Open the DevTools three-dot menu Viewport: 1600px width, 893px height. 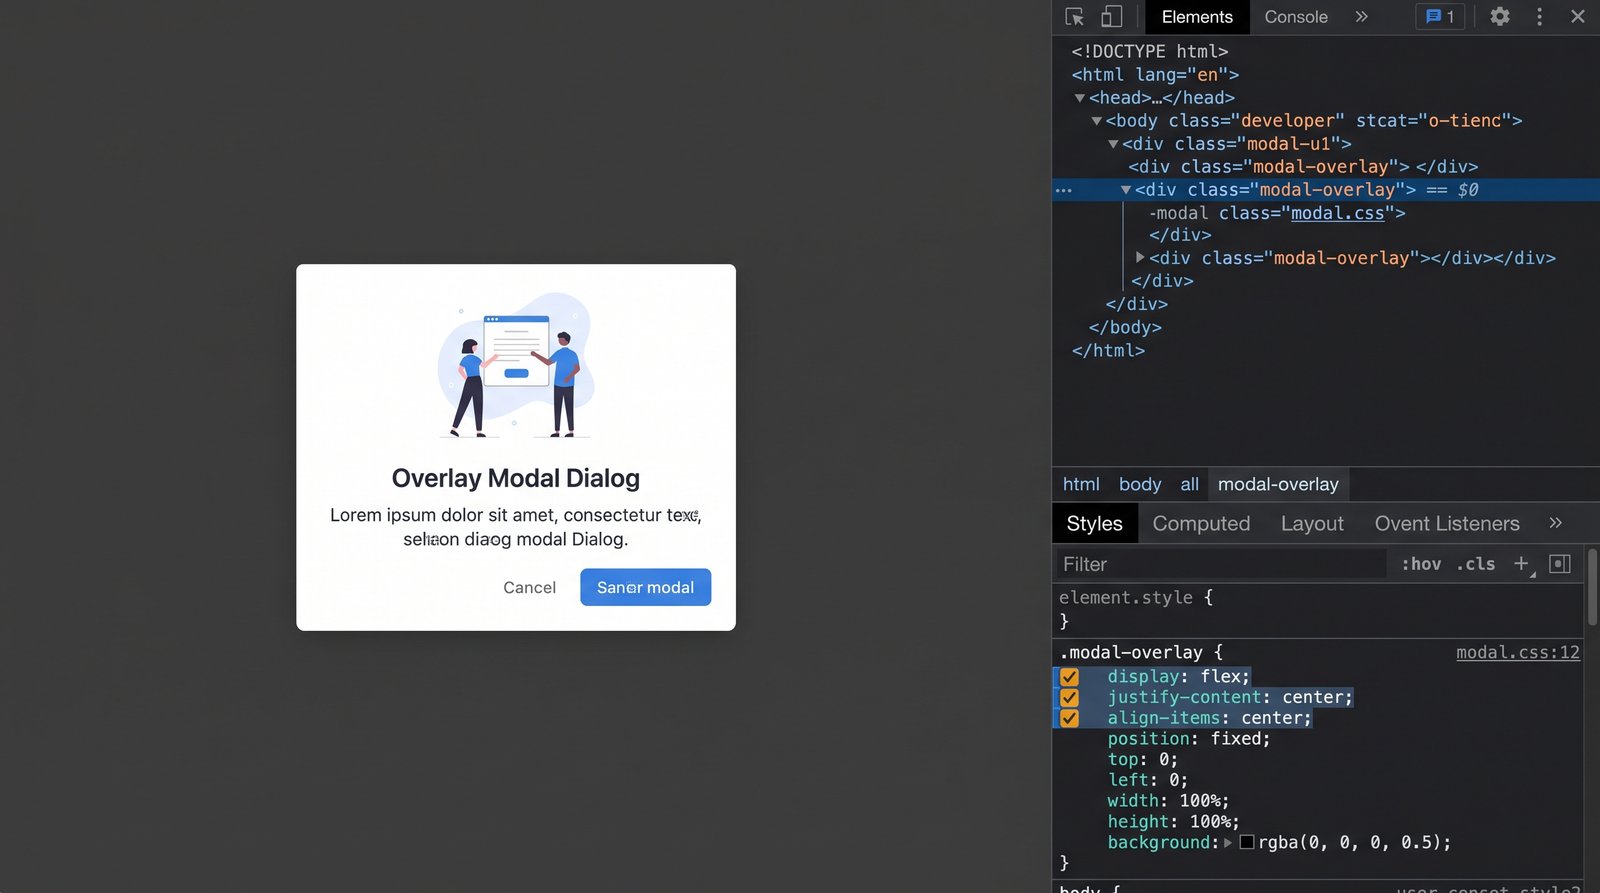(1539, 17)
